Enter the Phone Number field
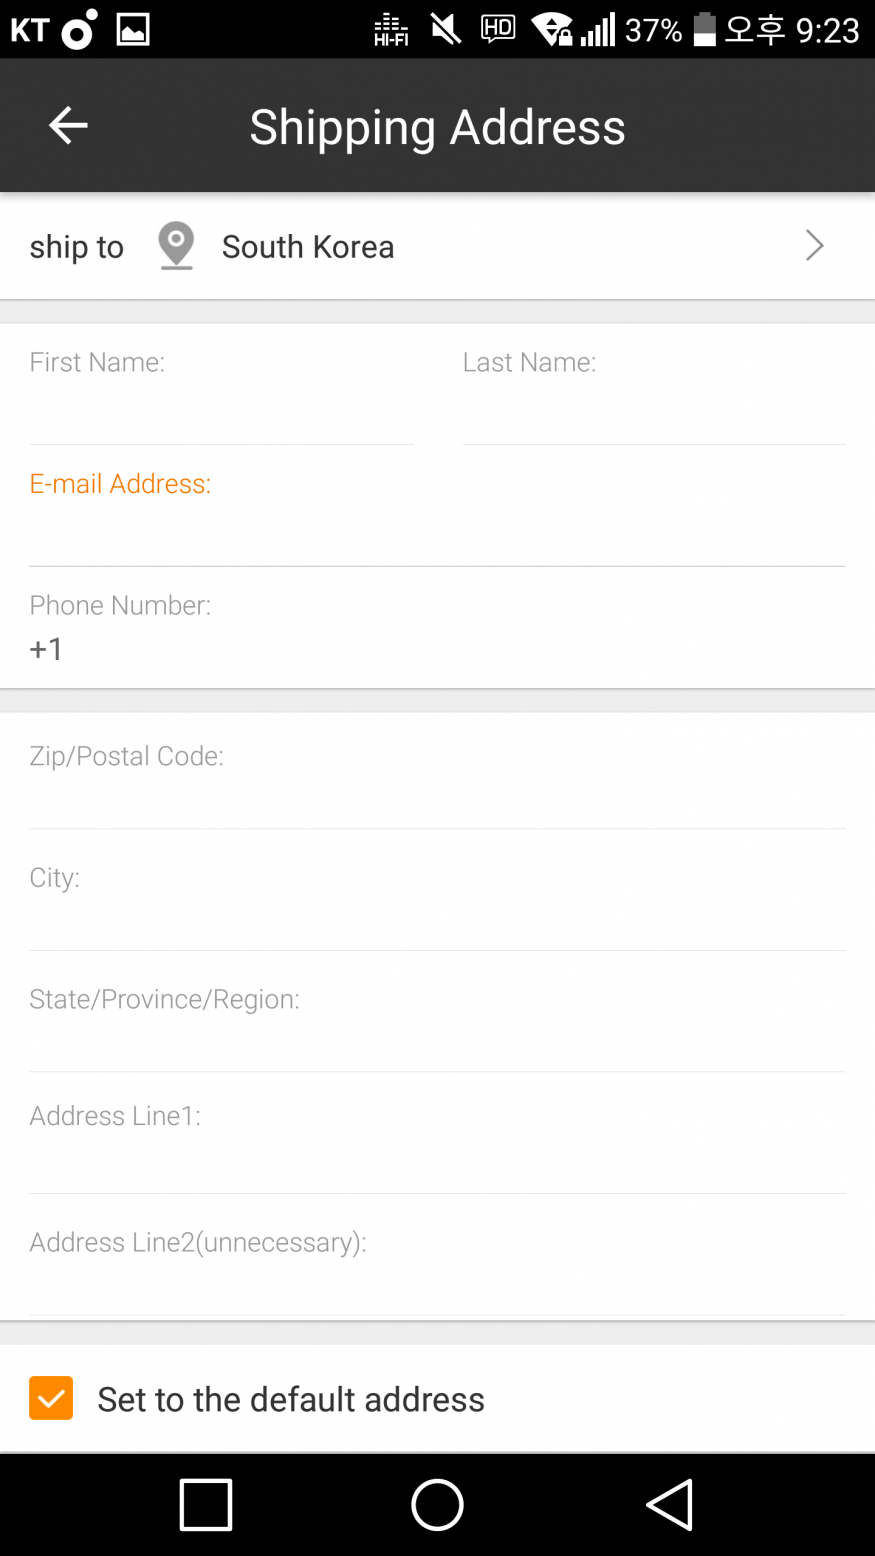875x1556 pixels. tap(437, 650)
